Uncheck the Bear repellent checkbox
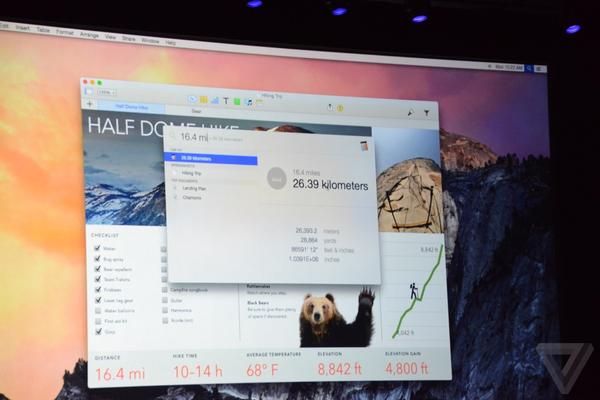Screen dimensions: 600x400 pos(98,269)
